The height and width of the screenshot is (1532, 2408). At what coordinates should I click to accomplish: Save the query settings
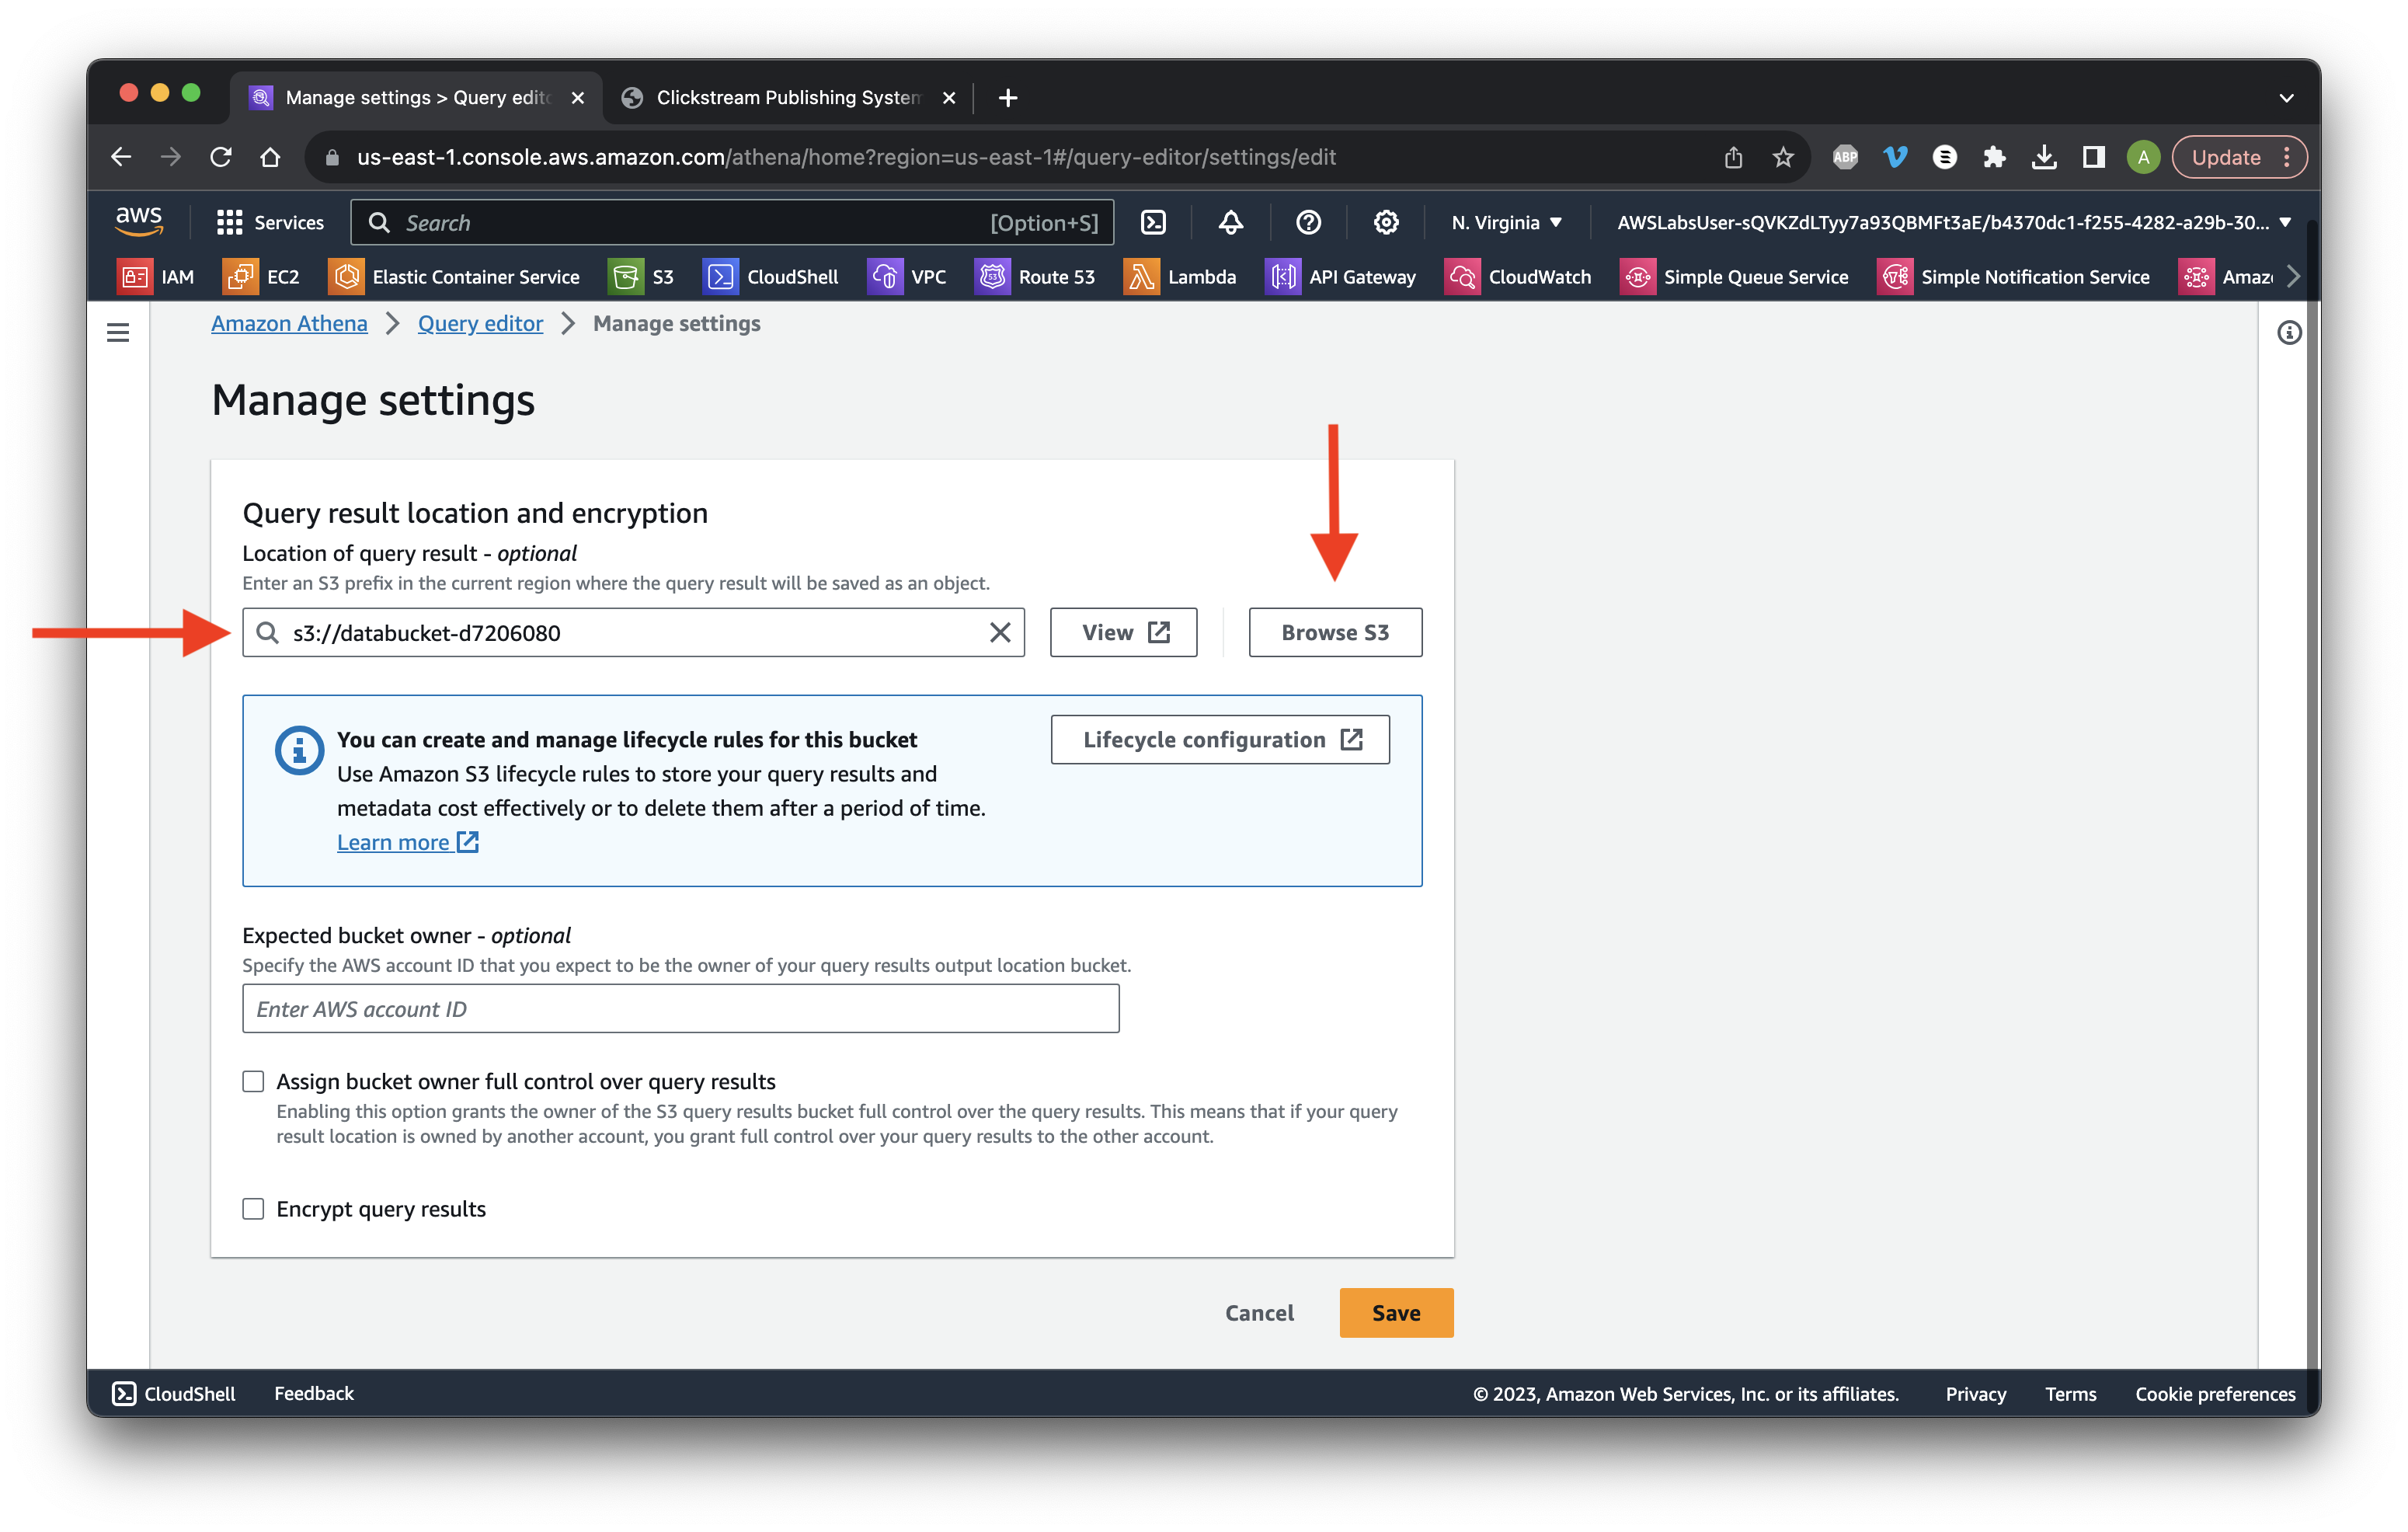(1395, 1312)
